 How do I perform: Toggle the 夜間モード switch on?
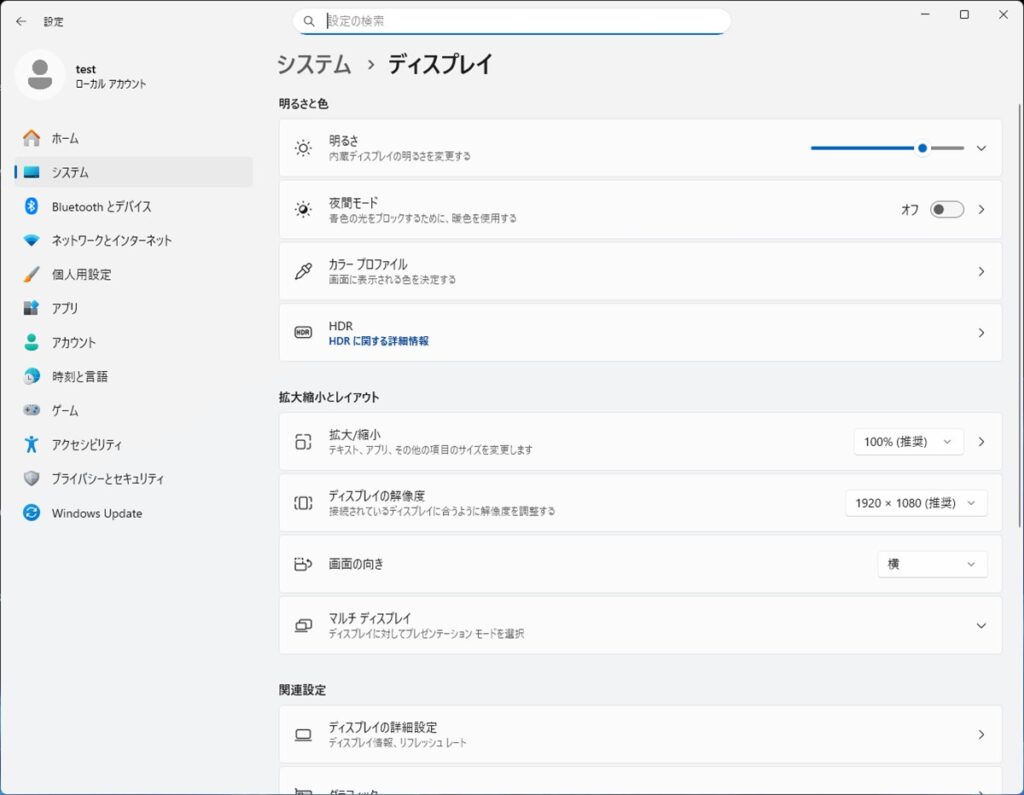[x=946, y=209]
